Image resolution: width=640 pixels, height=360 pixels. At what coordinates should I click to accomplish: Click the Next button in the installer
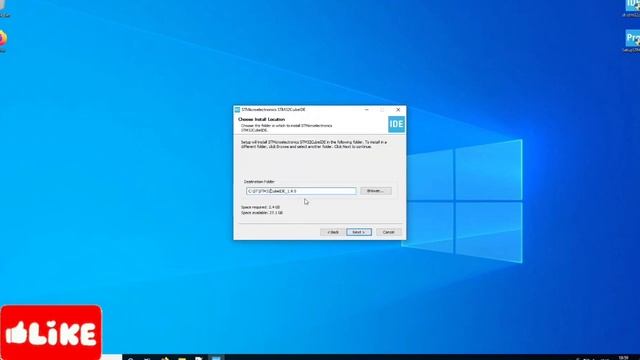pos(359,232)
